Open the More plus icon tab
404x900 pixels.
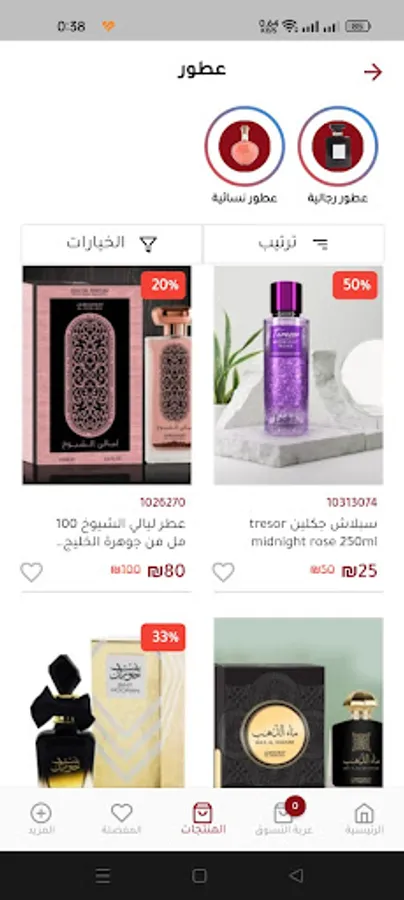click(x=40, y=819)
